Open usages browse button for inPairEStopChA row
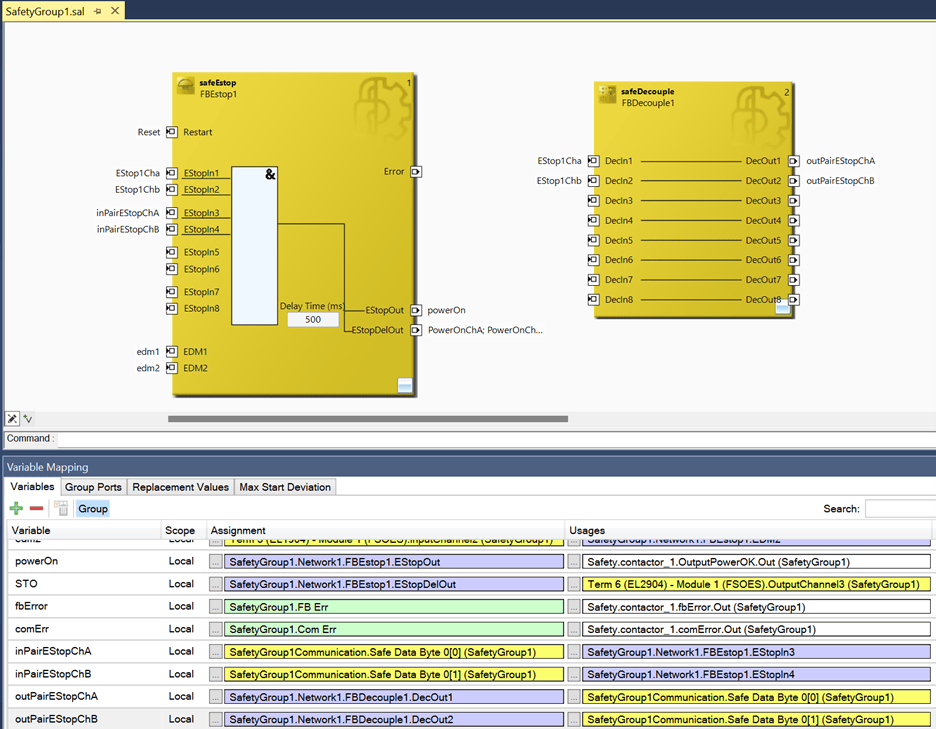 click(x=574, y=652)
